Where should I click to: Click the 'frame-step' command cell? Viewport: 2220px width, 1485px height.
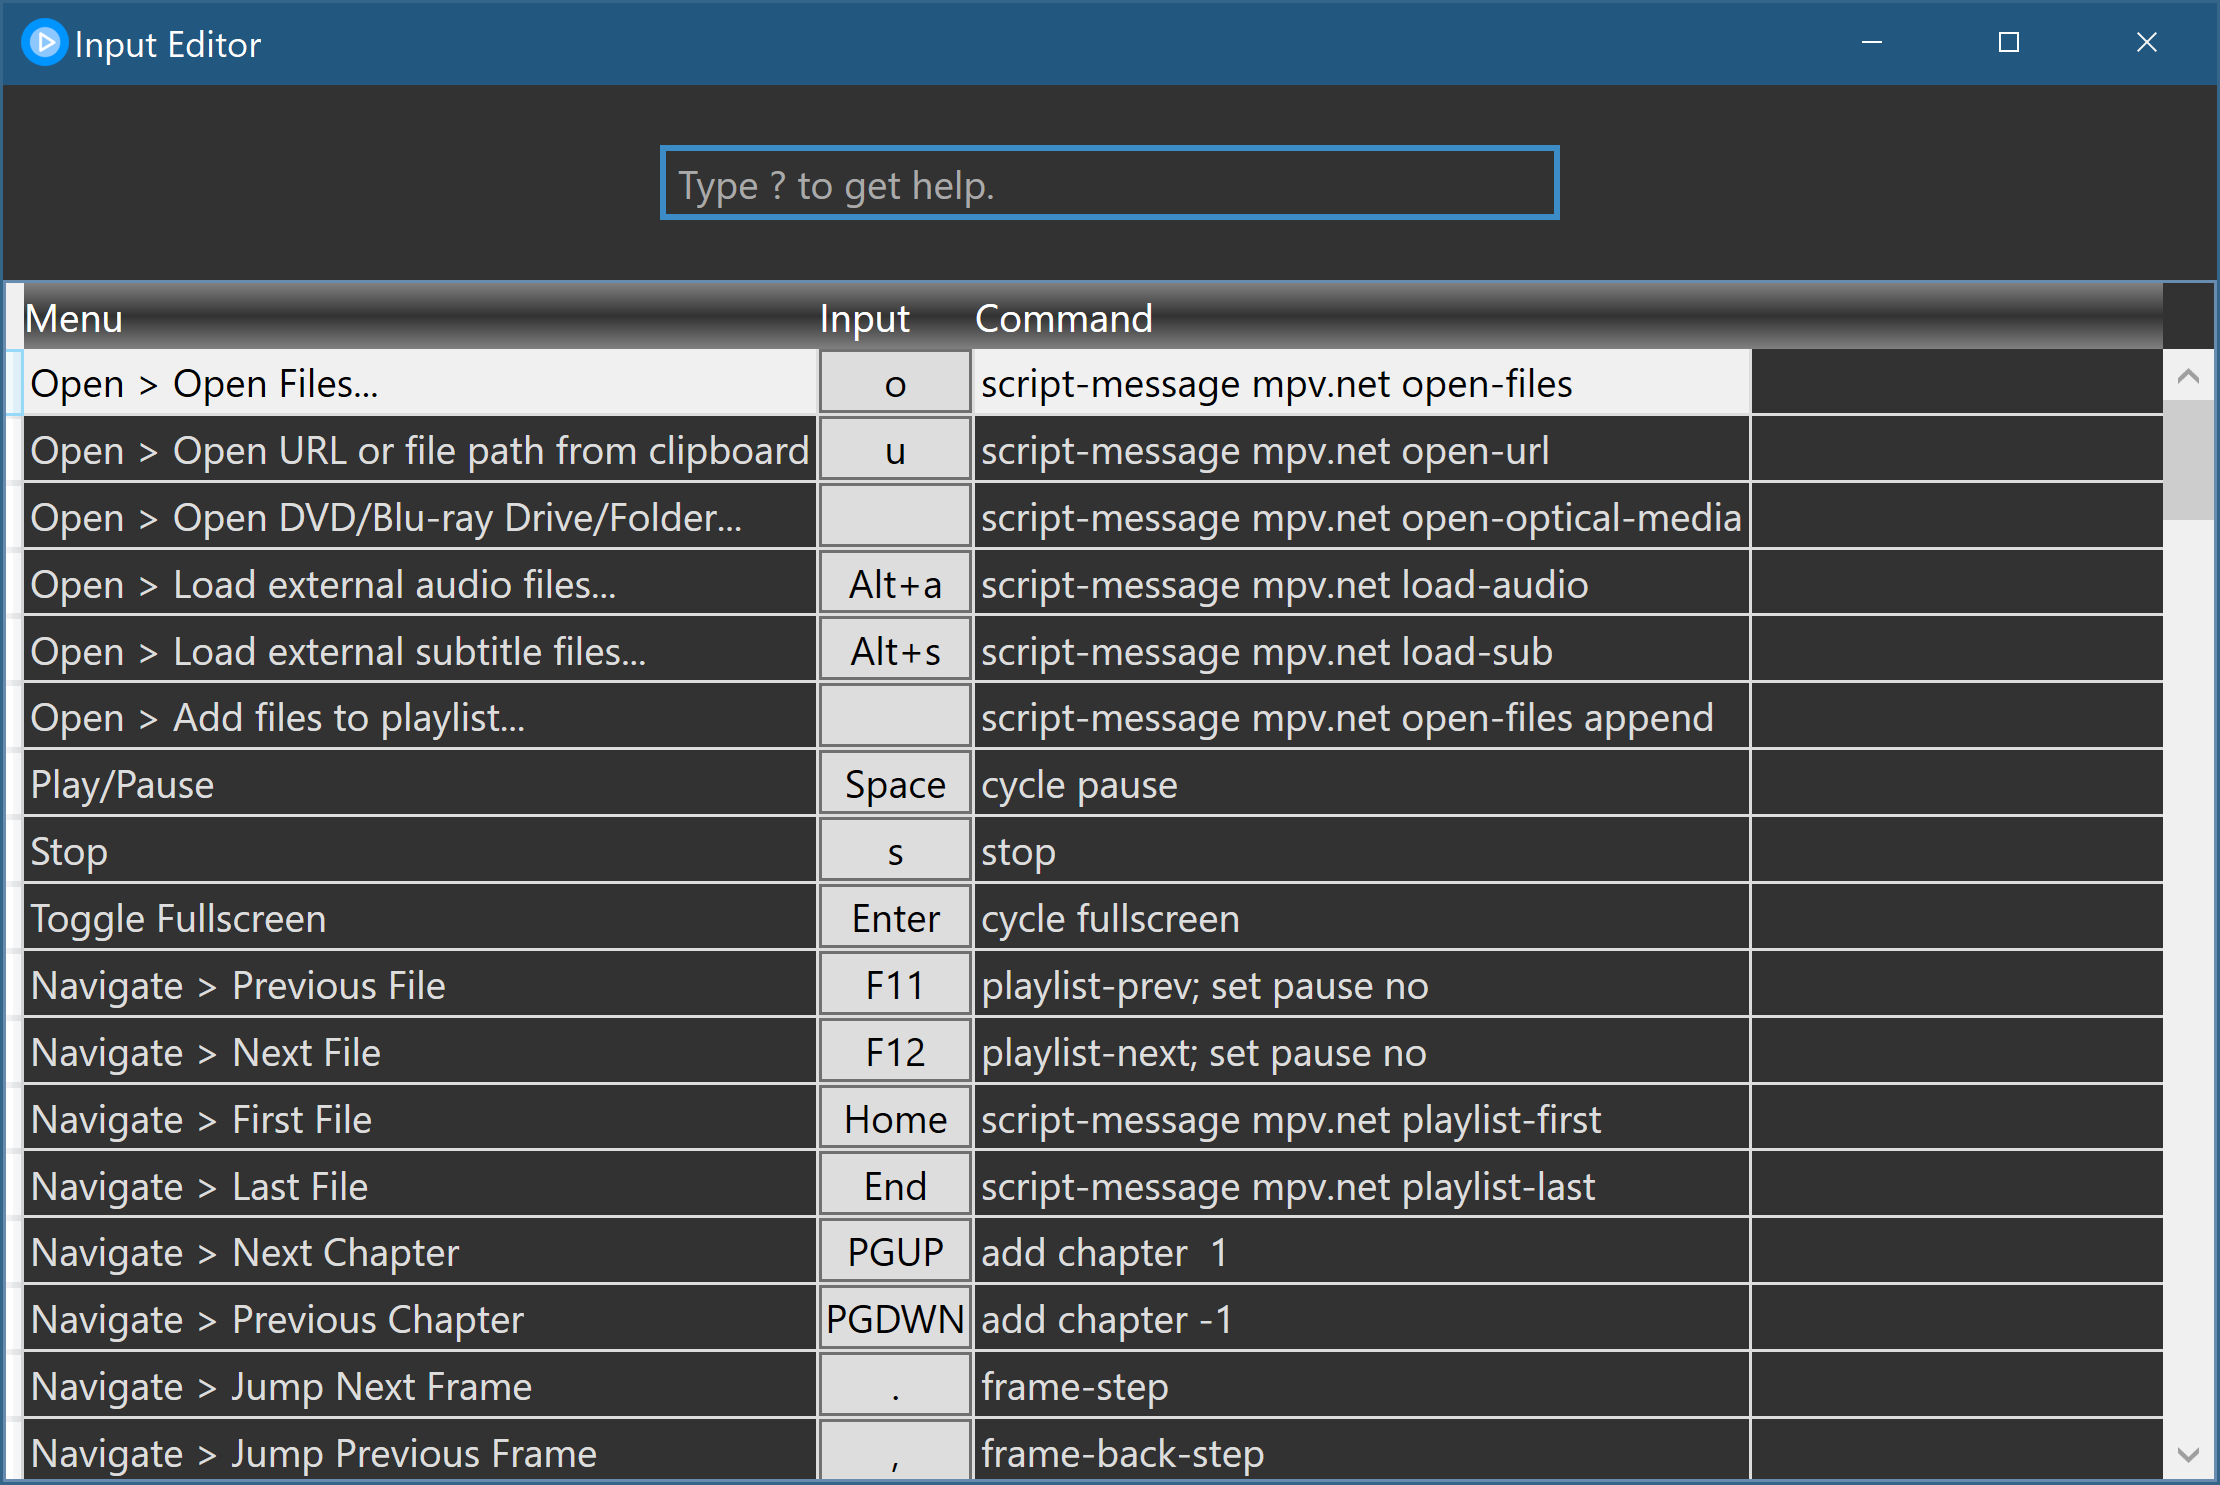point(1360,1387)
